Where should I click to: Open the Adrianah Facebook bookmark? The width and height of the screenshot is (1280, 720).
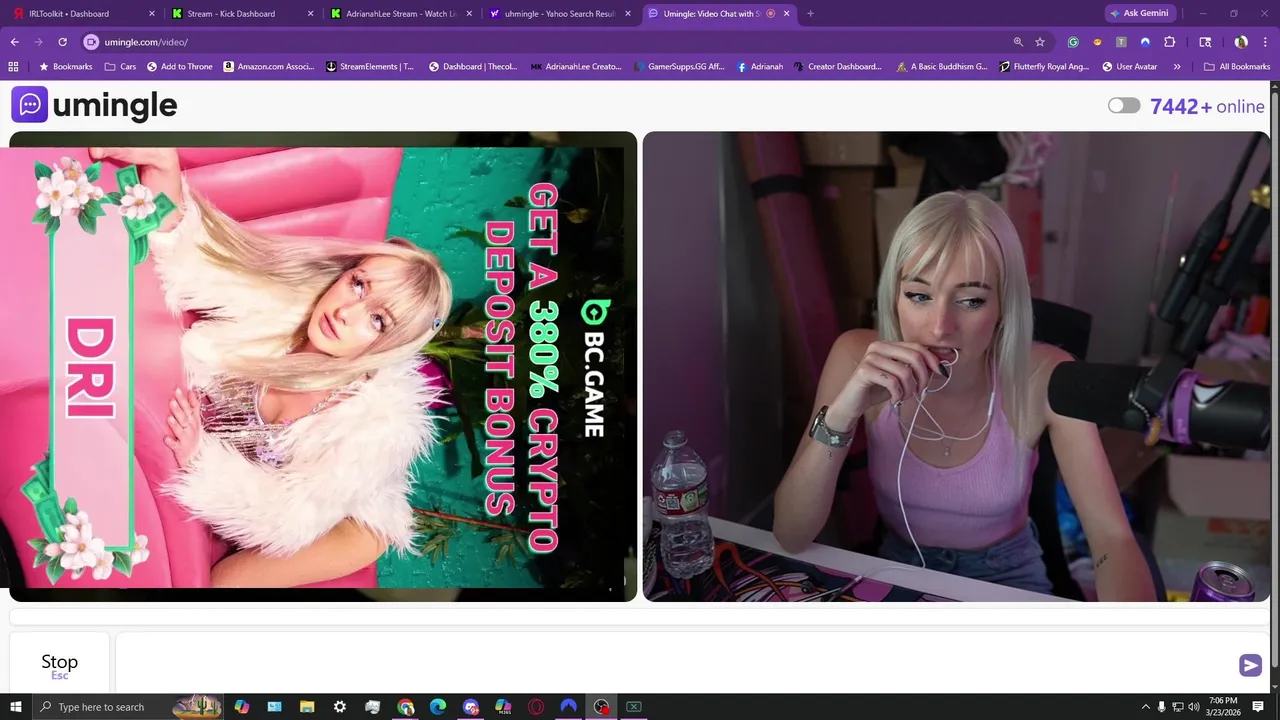(x=760, y=66)
